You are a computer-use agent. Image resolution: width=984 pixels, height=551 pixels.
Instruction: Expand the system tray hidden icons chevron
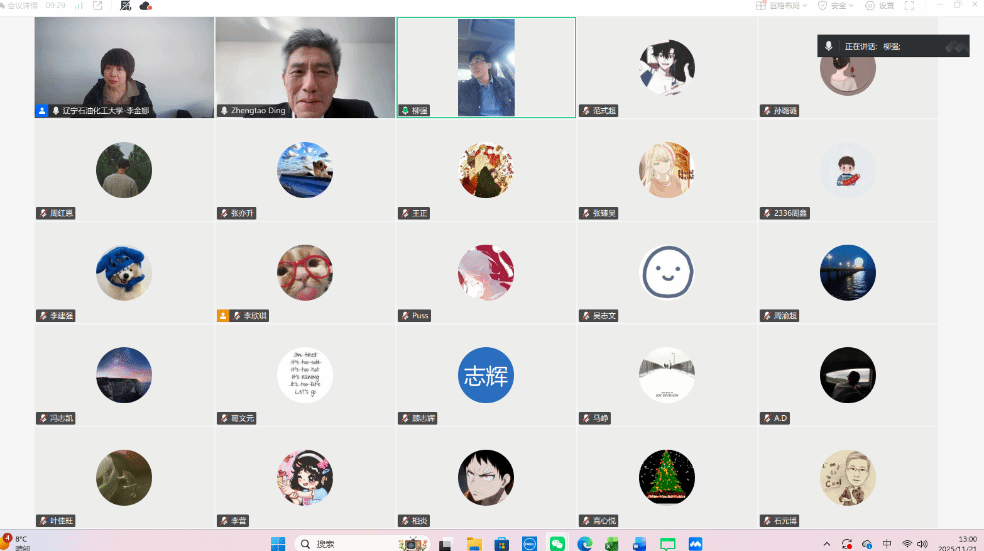[x=826, y=543]
